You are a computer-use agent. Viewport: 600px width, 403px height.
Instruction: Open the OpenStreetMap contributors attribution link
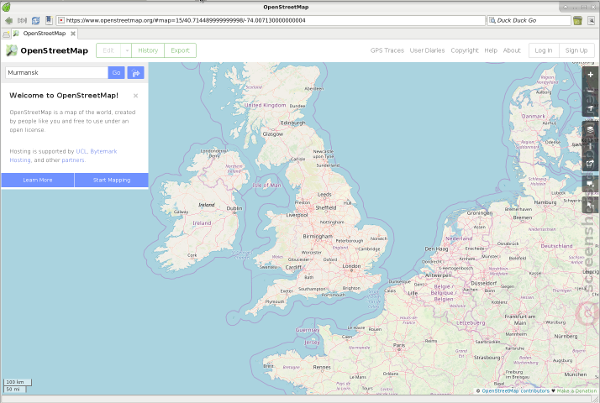(515, 391)
